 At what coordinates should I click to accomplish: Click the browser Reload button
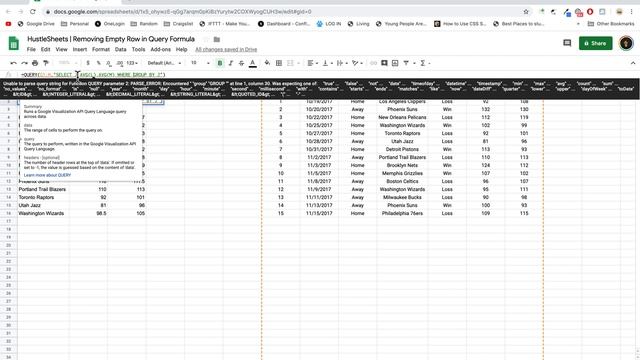click(x=33, y=11)
